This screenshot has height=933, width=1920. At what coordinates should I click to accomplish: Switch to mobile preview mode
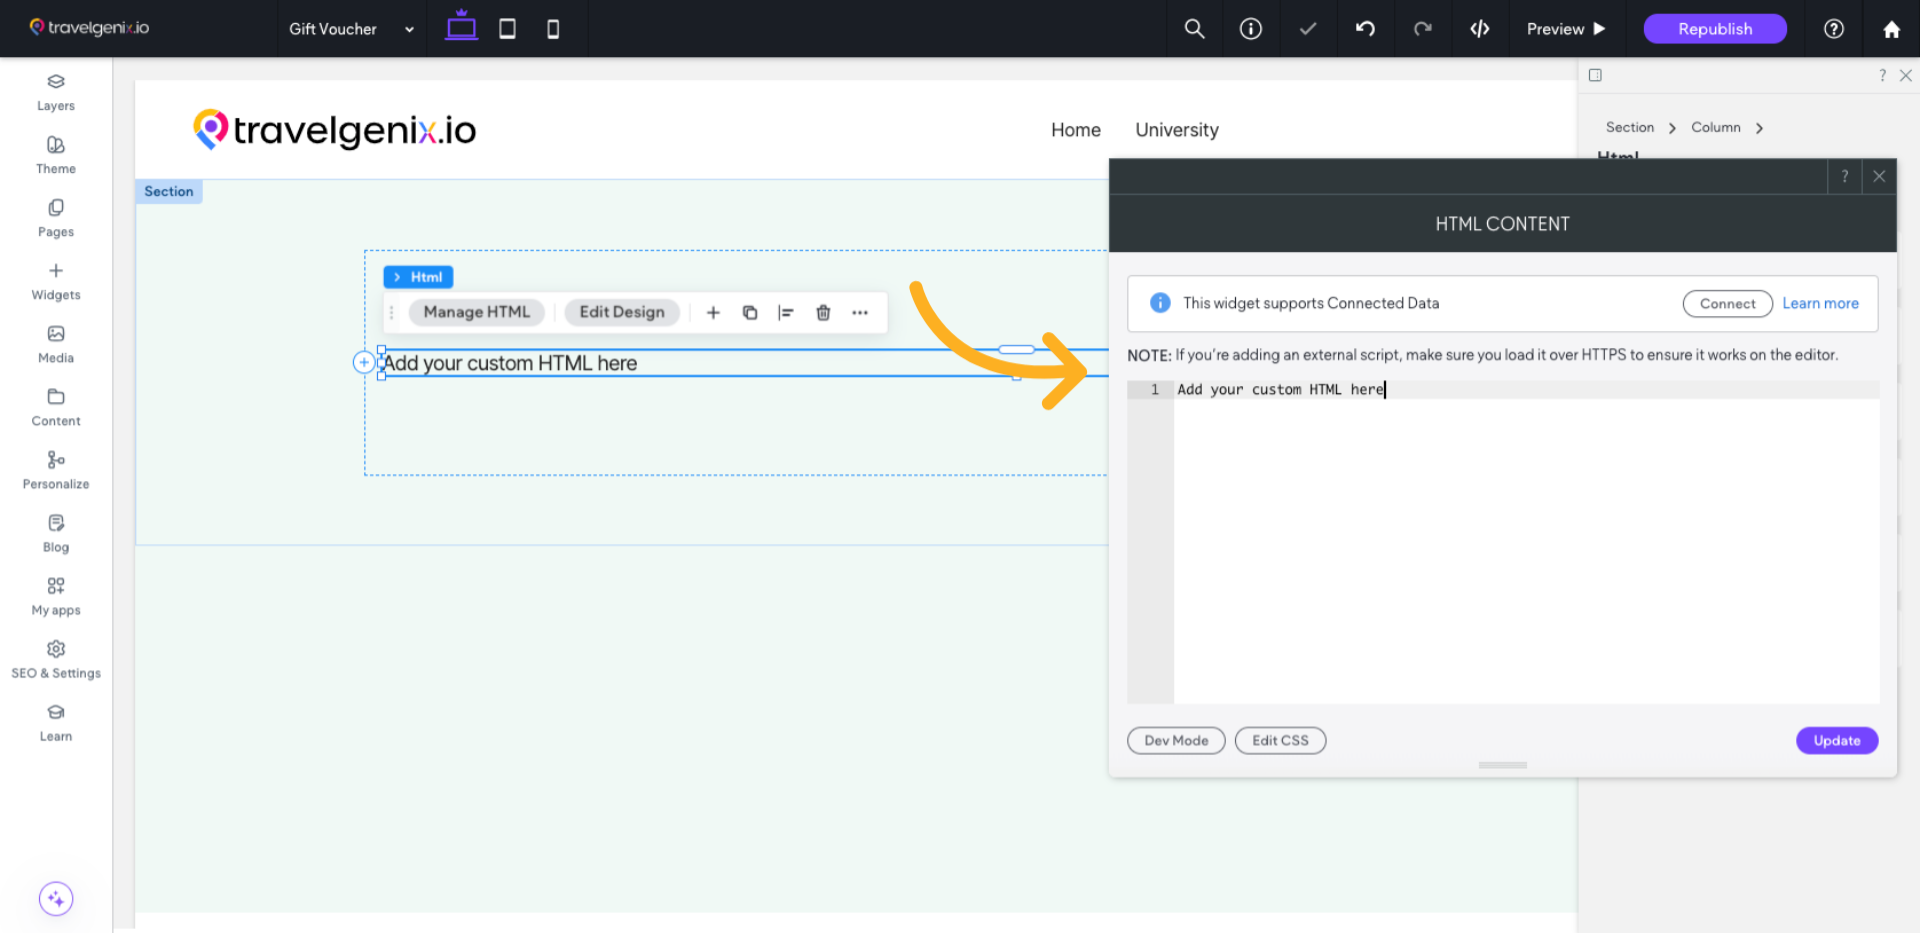[553, 28]
